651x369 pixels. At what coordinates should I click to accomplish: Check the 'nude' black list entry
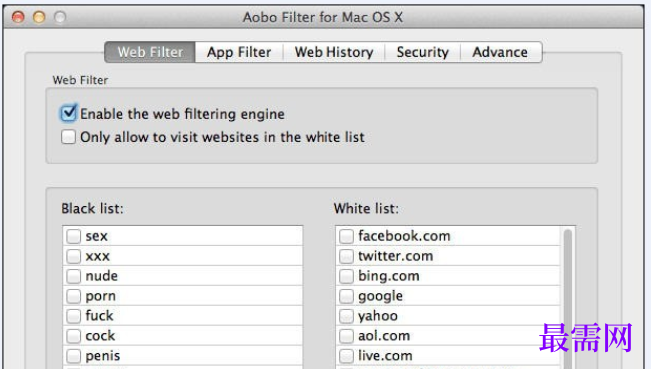(73, 276)
